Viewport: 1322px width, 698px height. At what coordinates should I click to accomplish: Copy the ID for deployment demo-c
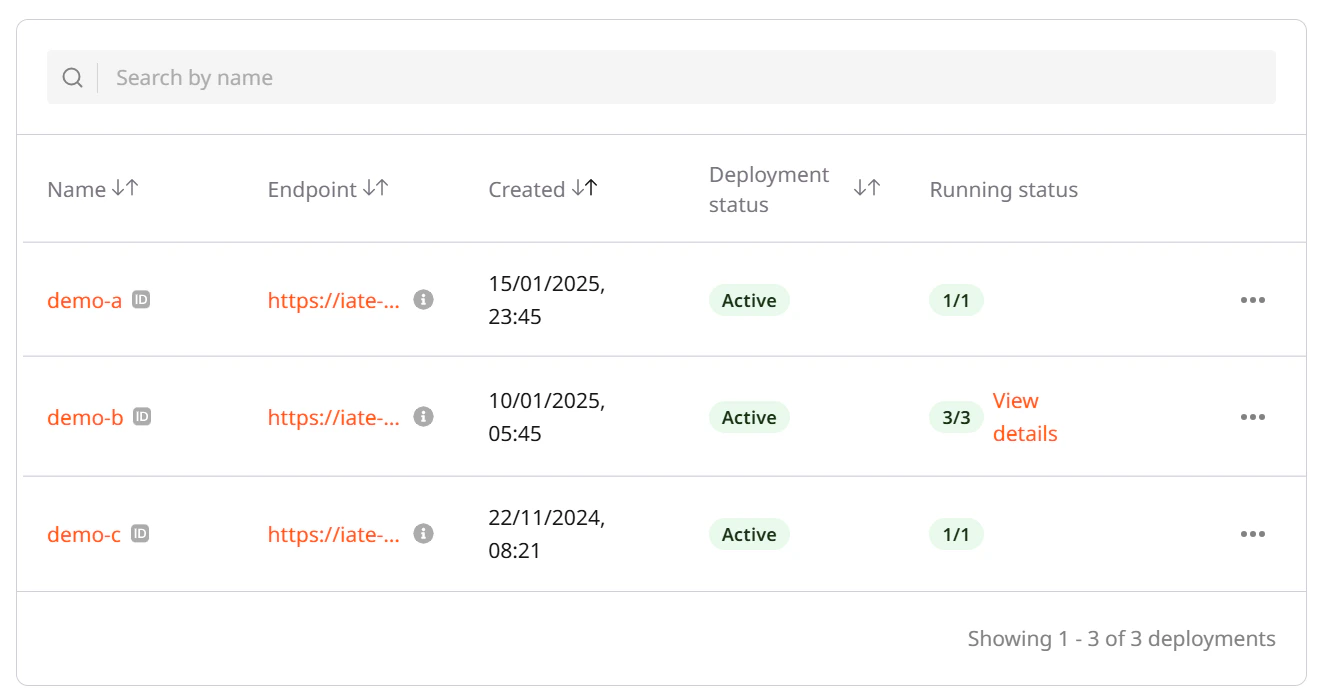pyautogui.click(x=141, y=534)
